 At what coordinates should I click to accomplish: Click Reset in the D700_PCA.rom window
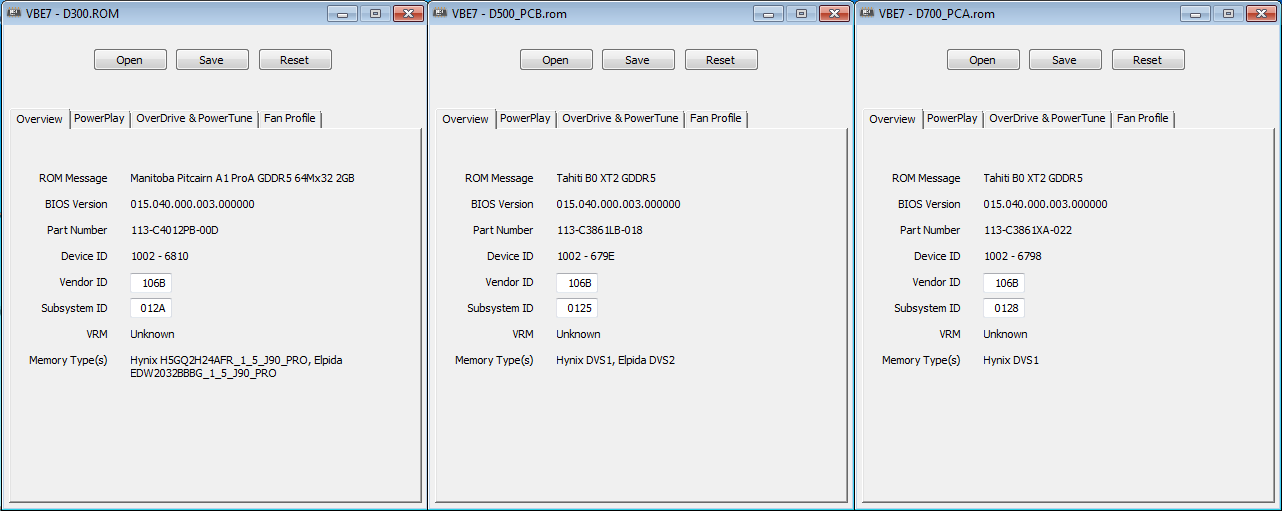(1148, 60)
